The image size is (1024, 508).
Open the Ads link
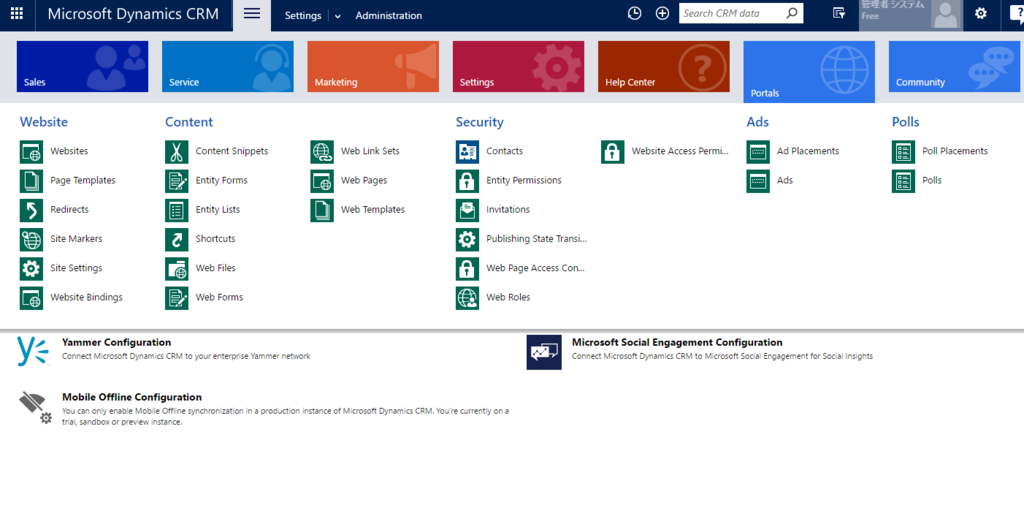click(784, 180)
